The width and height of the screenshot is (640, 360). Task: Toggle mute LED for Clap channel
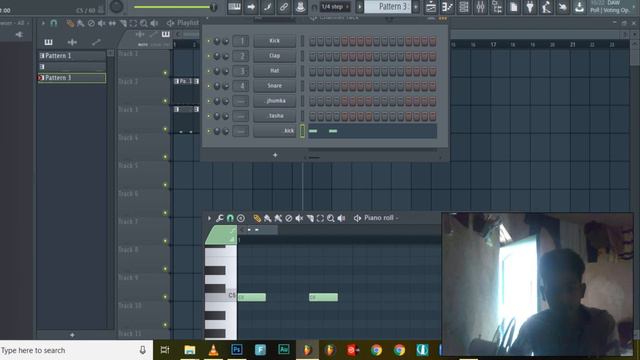209,56
